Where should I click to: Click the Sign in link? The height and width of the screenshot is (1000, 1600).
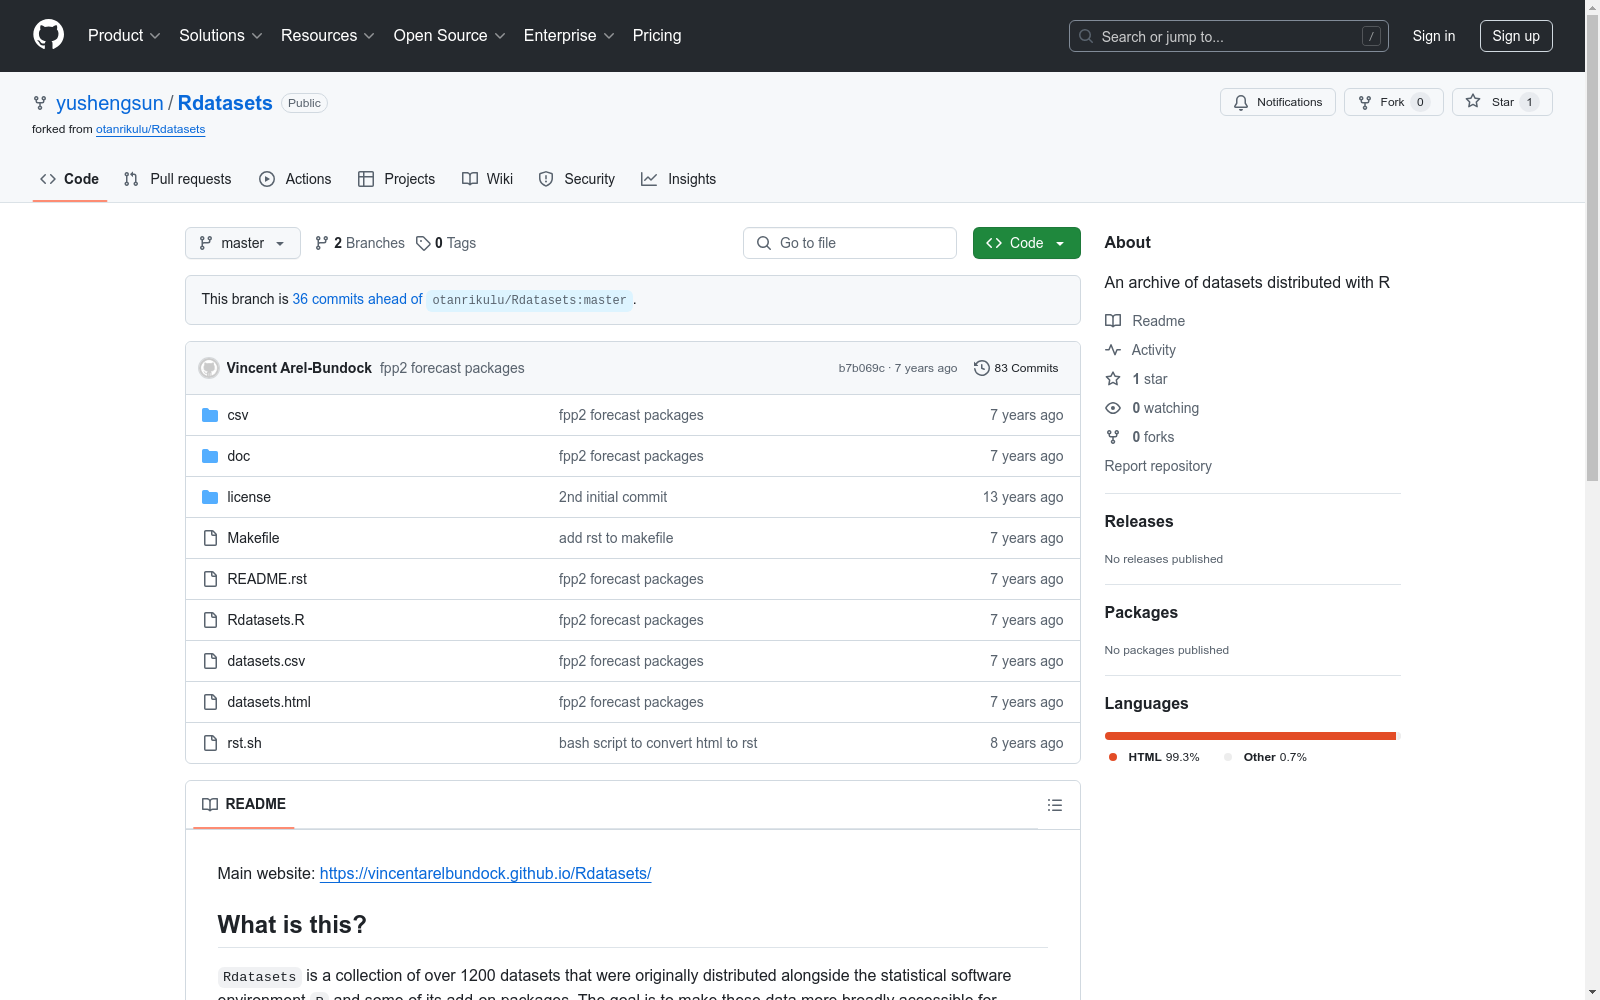click(1433, 36)
